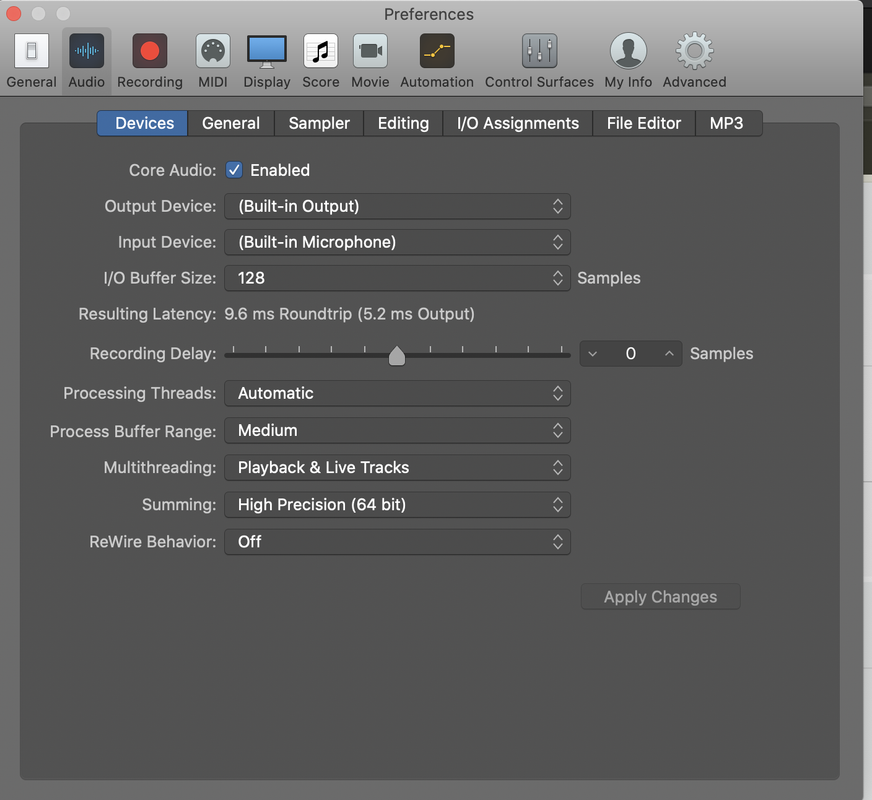Open Display preferences monitor icon
Screen dimensions: 872x800
tap(267, 51)
